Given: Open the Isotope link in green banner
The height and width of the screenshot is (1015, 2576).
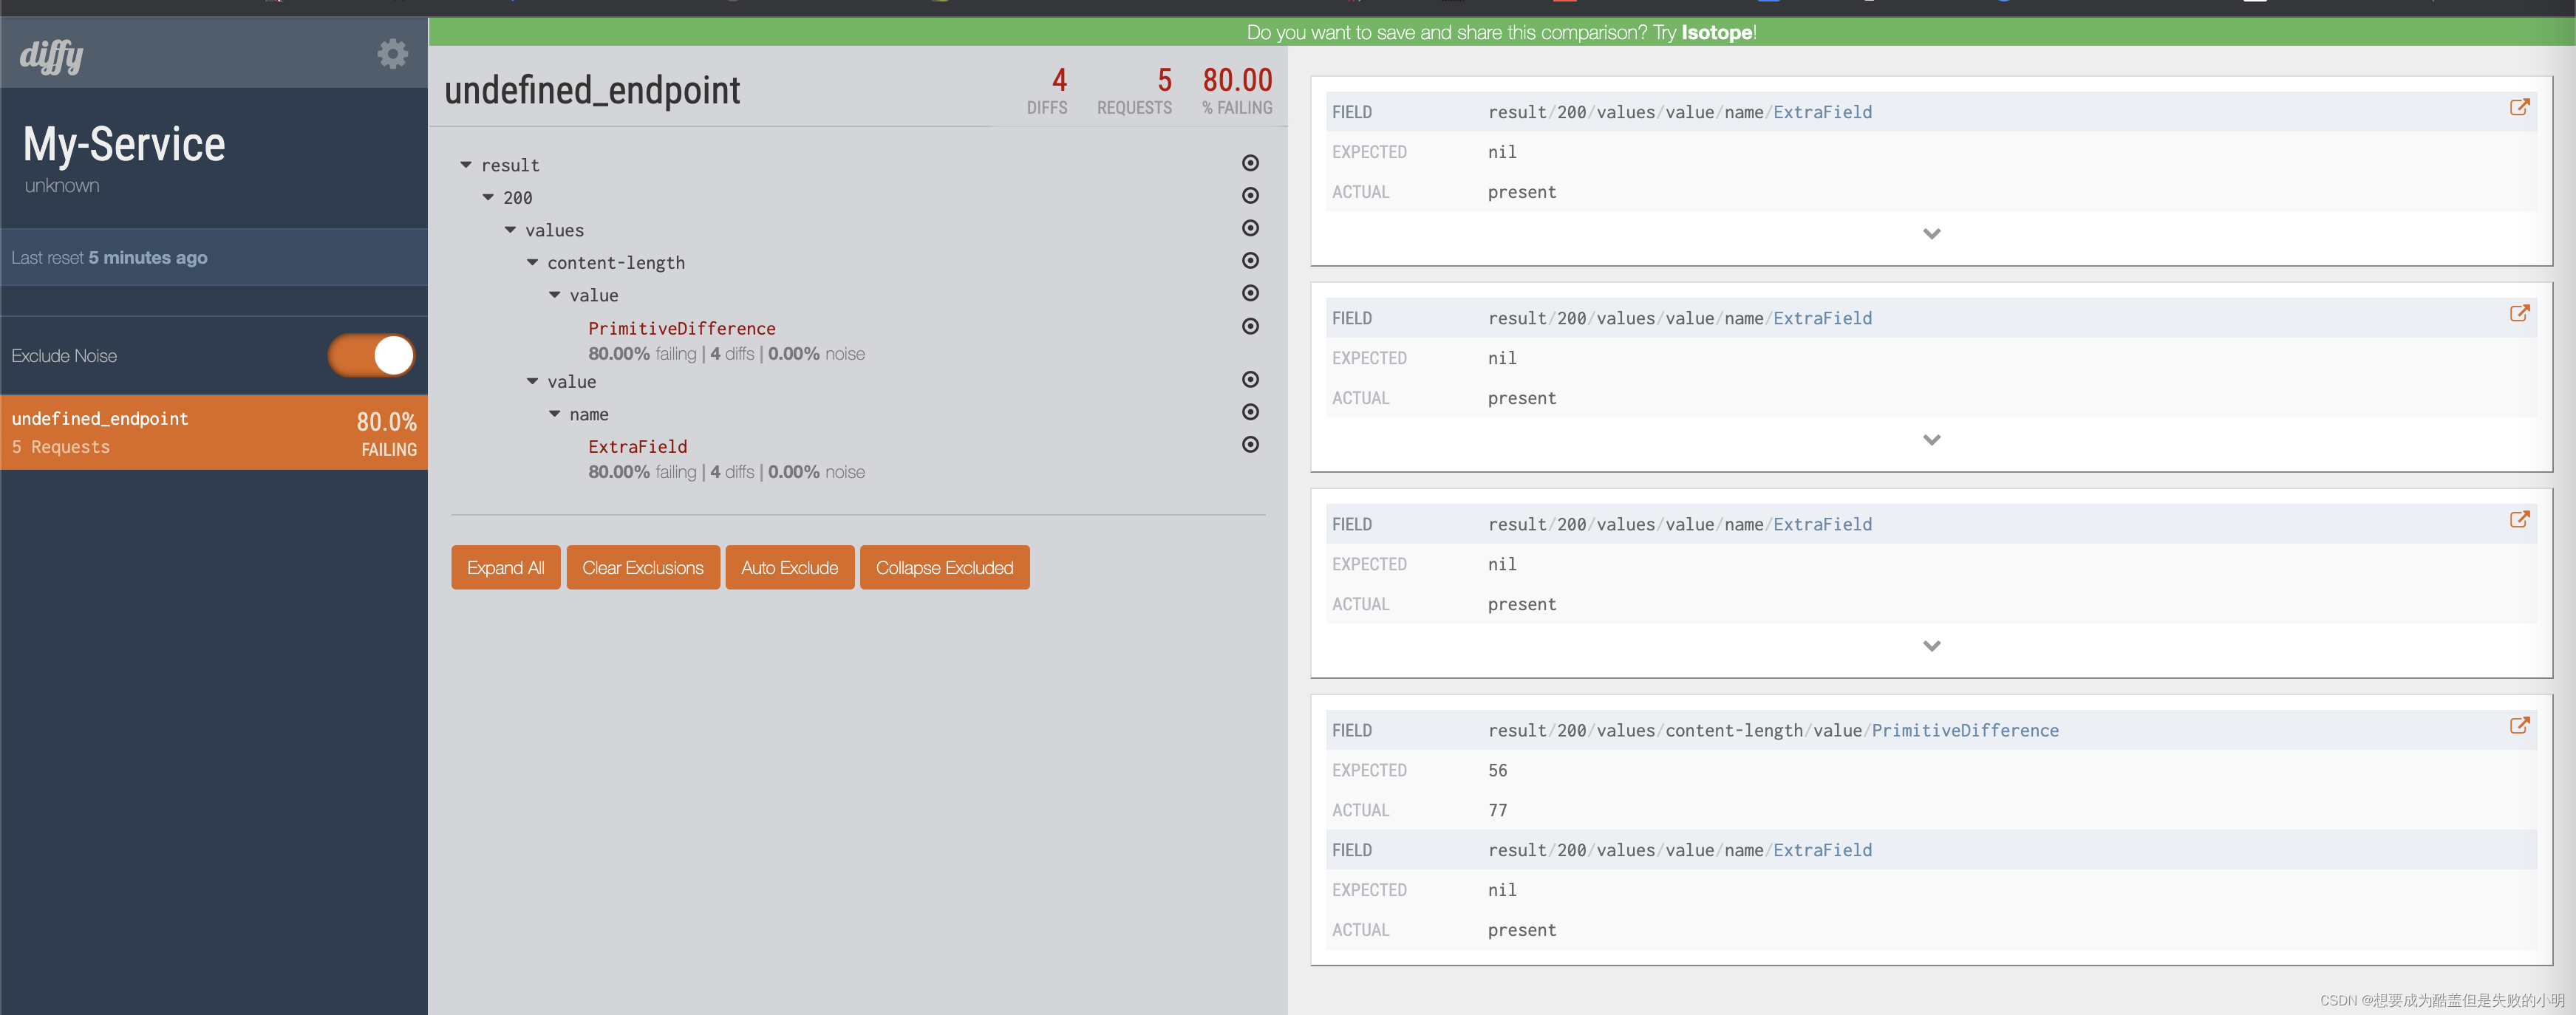Looking at the screenshot, I should coord(1717,32).
